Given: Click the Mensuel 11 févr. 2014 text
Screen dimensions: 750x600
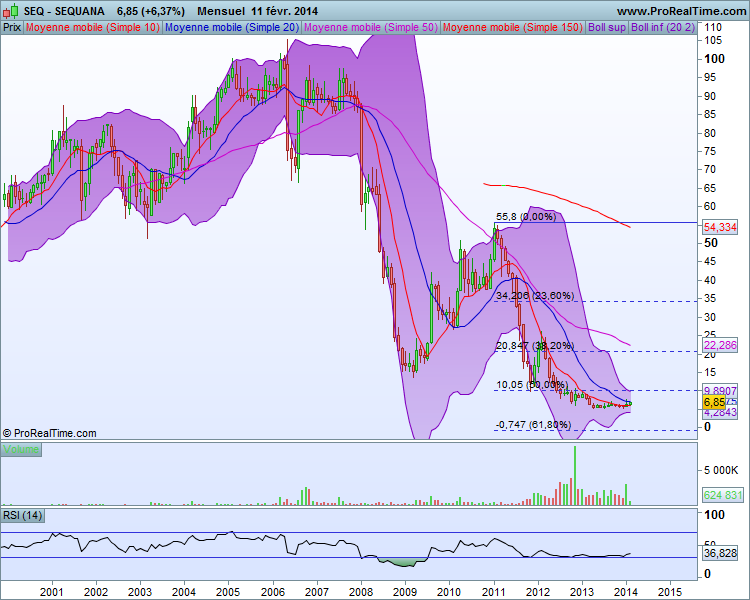Looking at the screenshot, I should coord(257,11).
